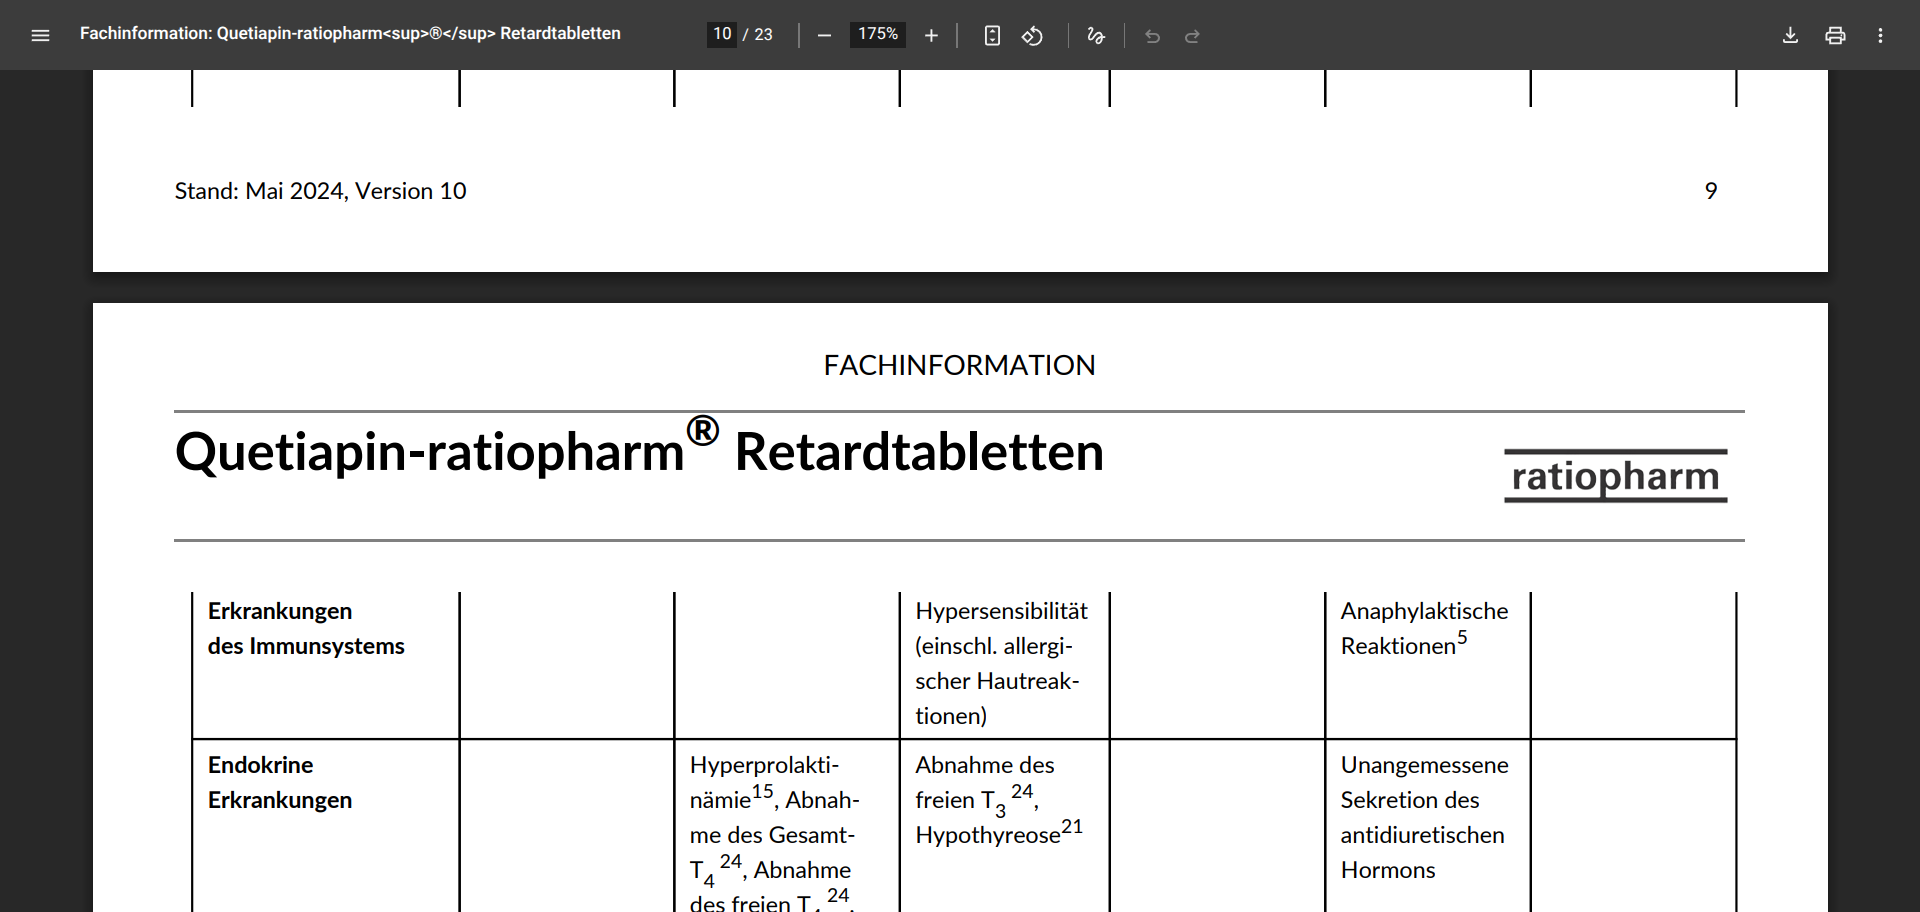Click the 'Stand: Mai 2024, Version 10' footer
The width and height of the screenshot is (1920, 912).
(320, 191)
